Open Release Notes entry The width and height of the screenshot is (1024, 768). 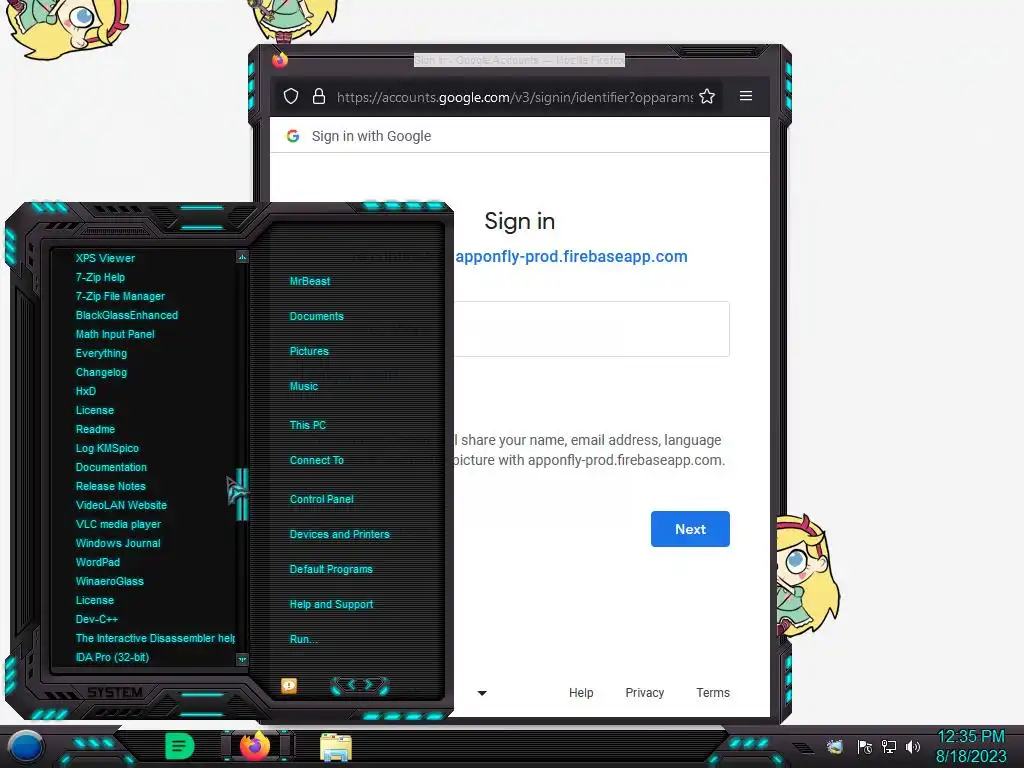tap(110, 486)
